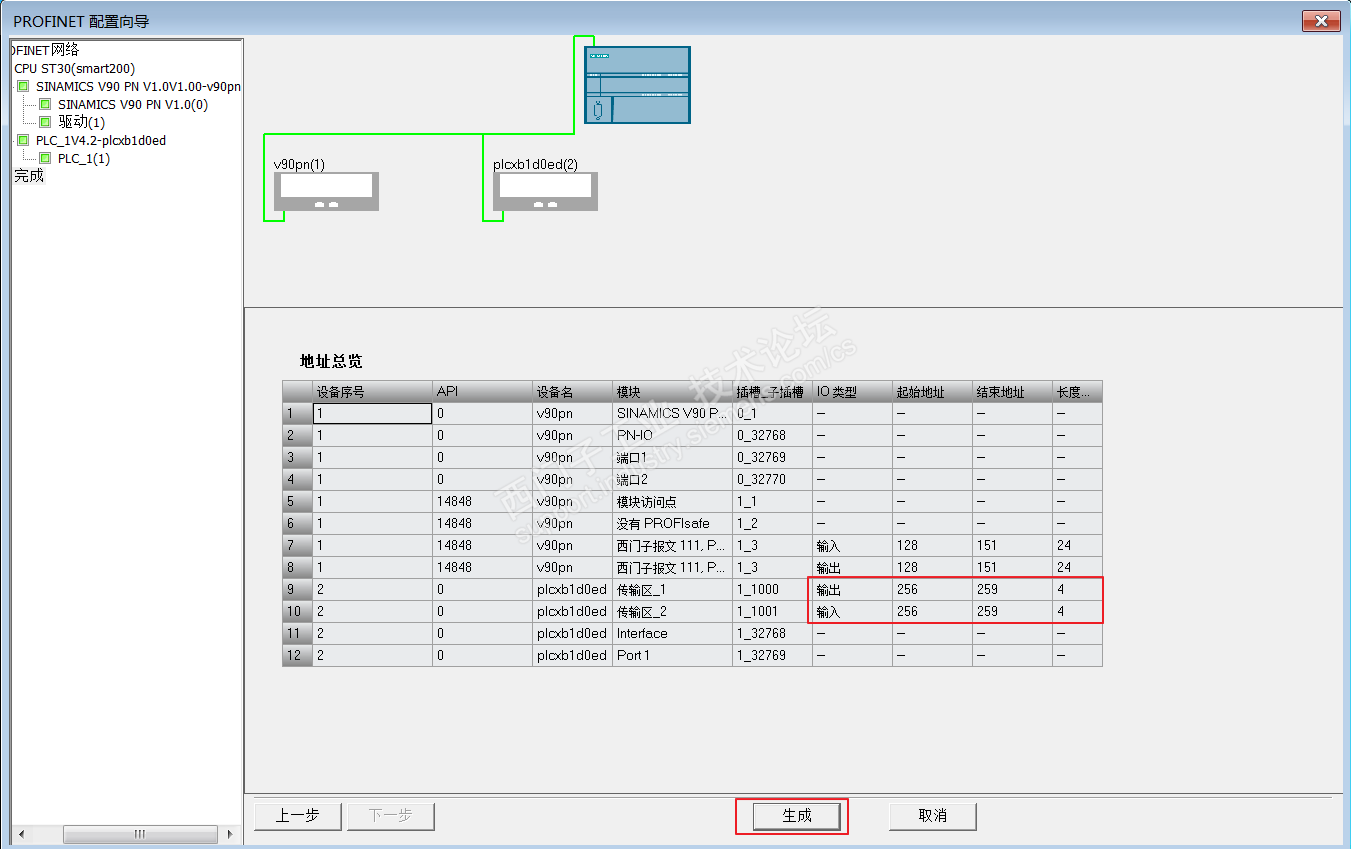Click the IO 类型 column header
This screenshot has width=1351, height=849.
pos(853,392)
